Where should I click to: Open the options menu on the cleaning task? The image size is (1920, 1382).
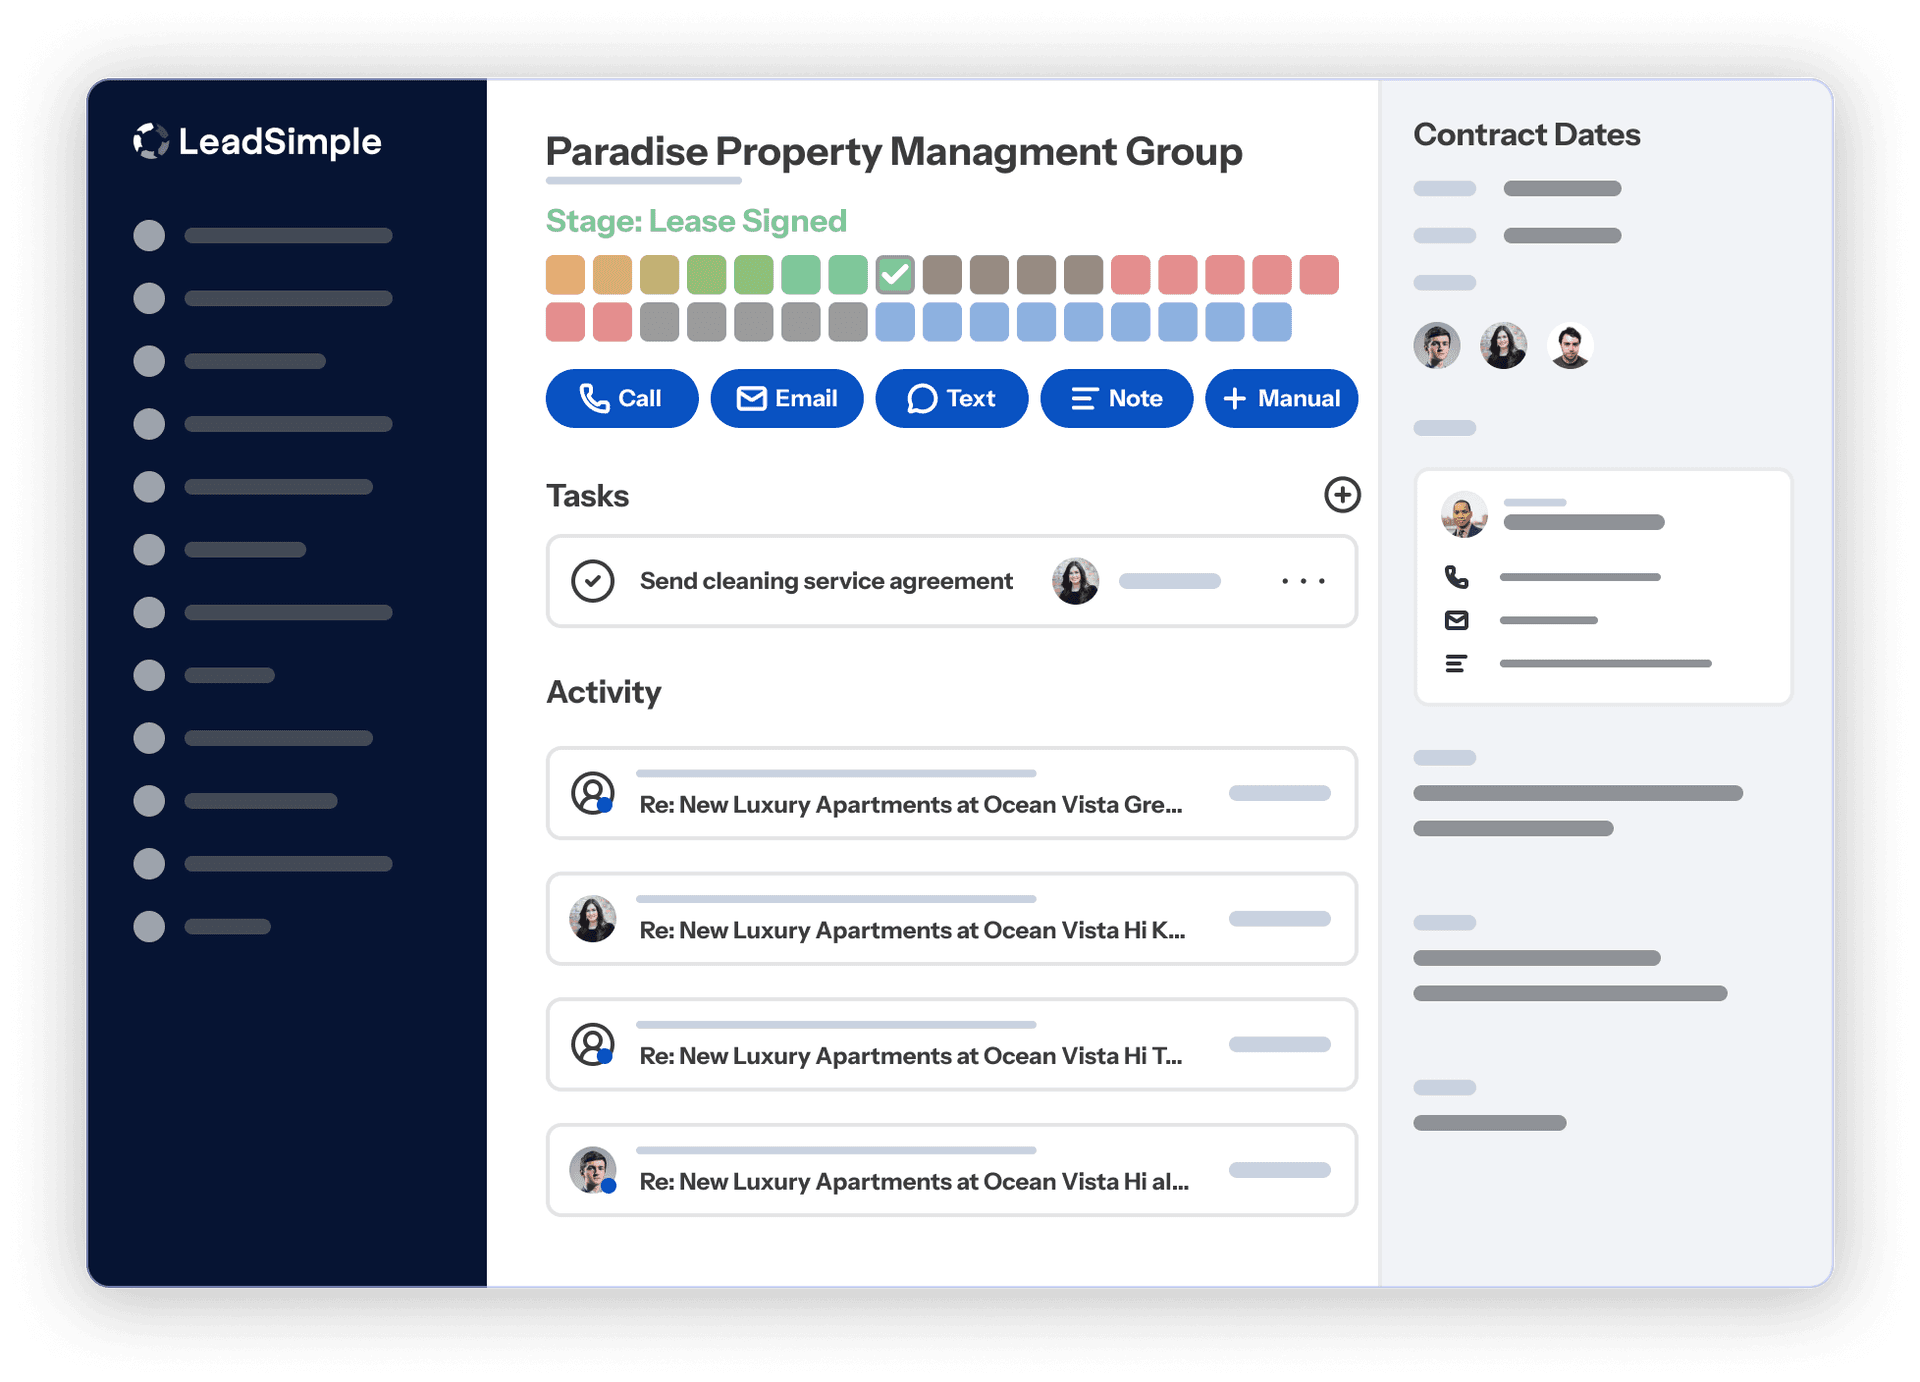1302,580
